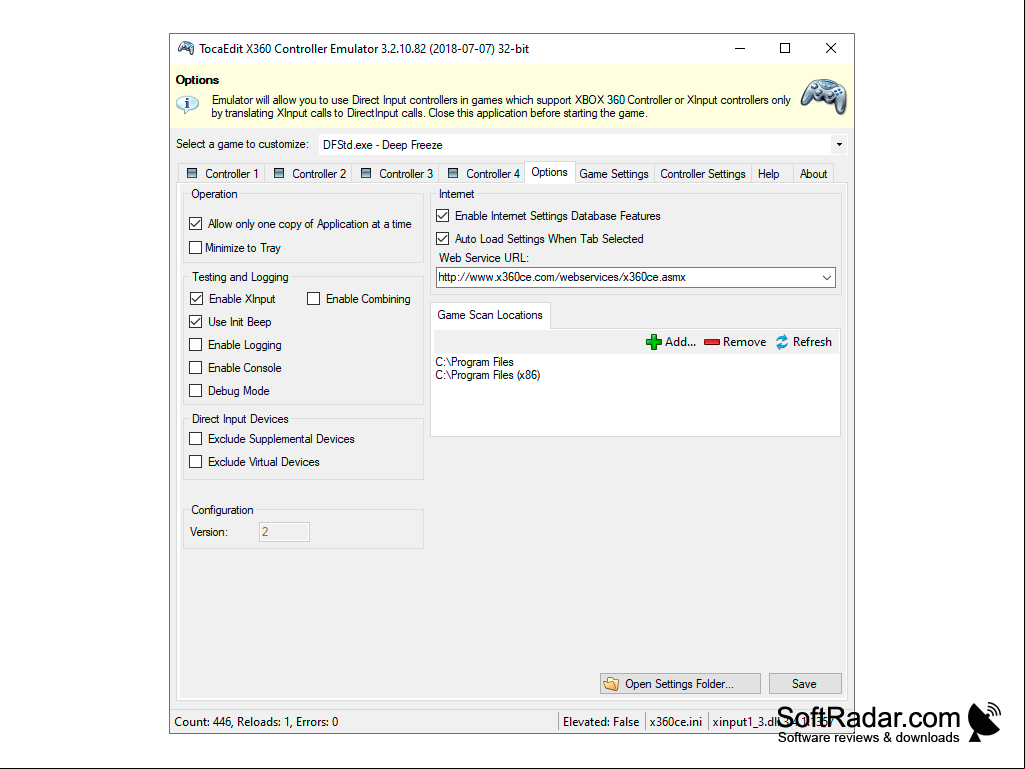Click the Configuration Version field
Image resolution: width=1025 pixels, height=769 pixels.
pyautogui.click(x=284, y=532)
